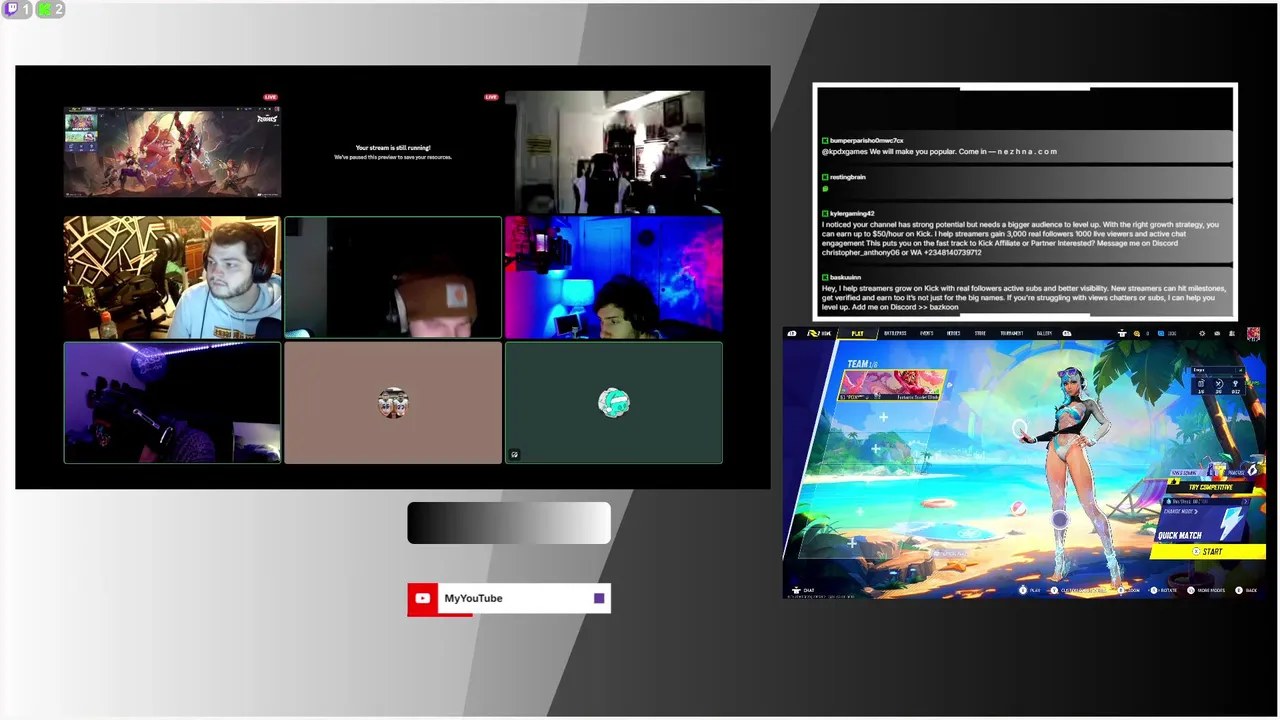This screenshot has width=1280, height=720.
Task: Select the teal avatar participant tile
Action: coord(613,403)
